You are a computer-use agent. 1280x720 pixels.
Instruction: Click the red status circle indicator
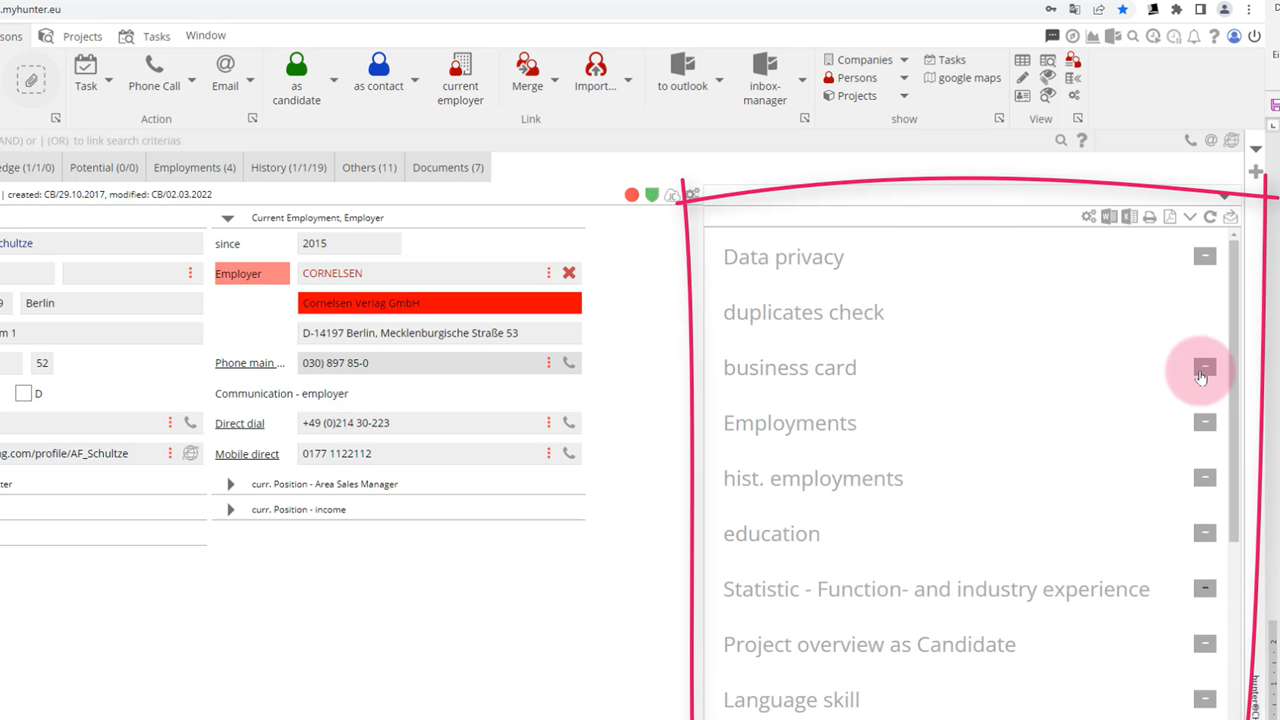pos(632,195)
